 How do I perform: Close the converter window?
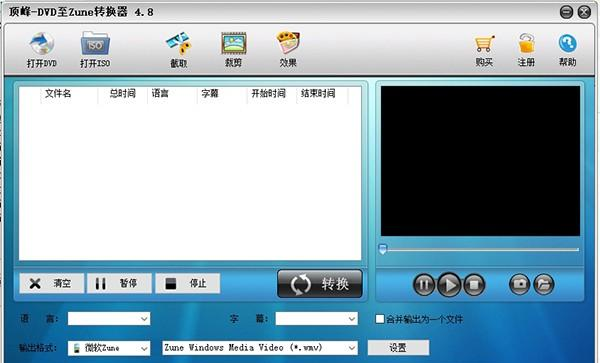tap(584, 12)
